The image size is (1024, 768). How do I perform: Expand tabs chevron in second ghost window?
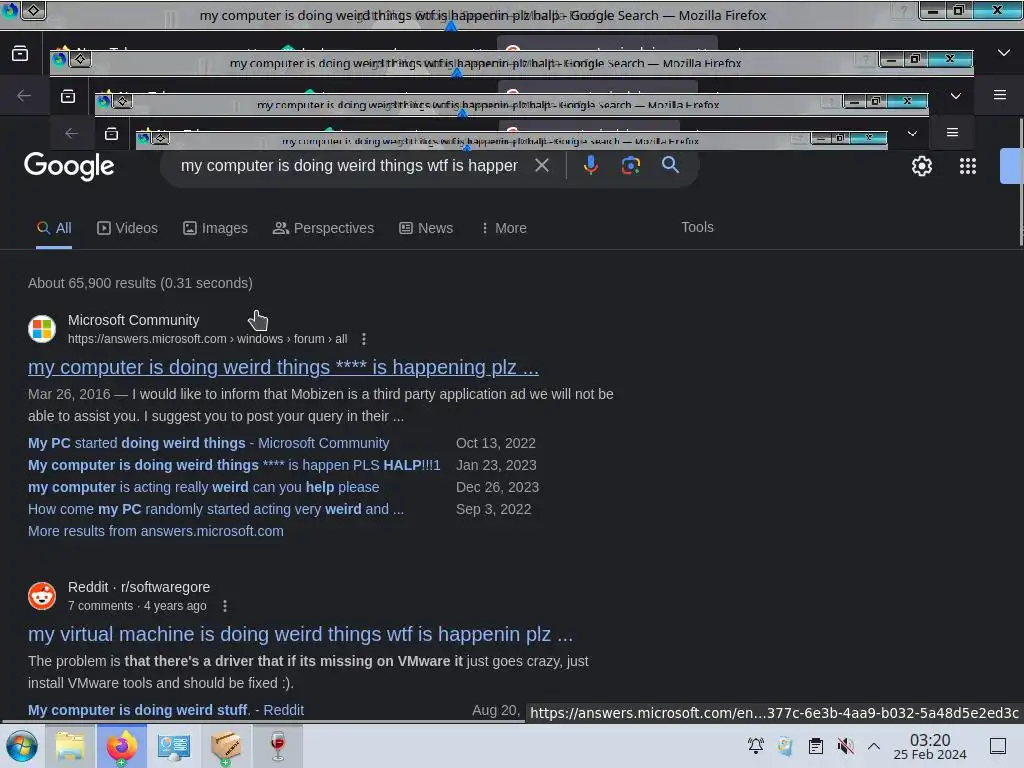tap(955, 96)
